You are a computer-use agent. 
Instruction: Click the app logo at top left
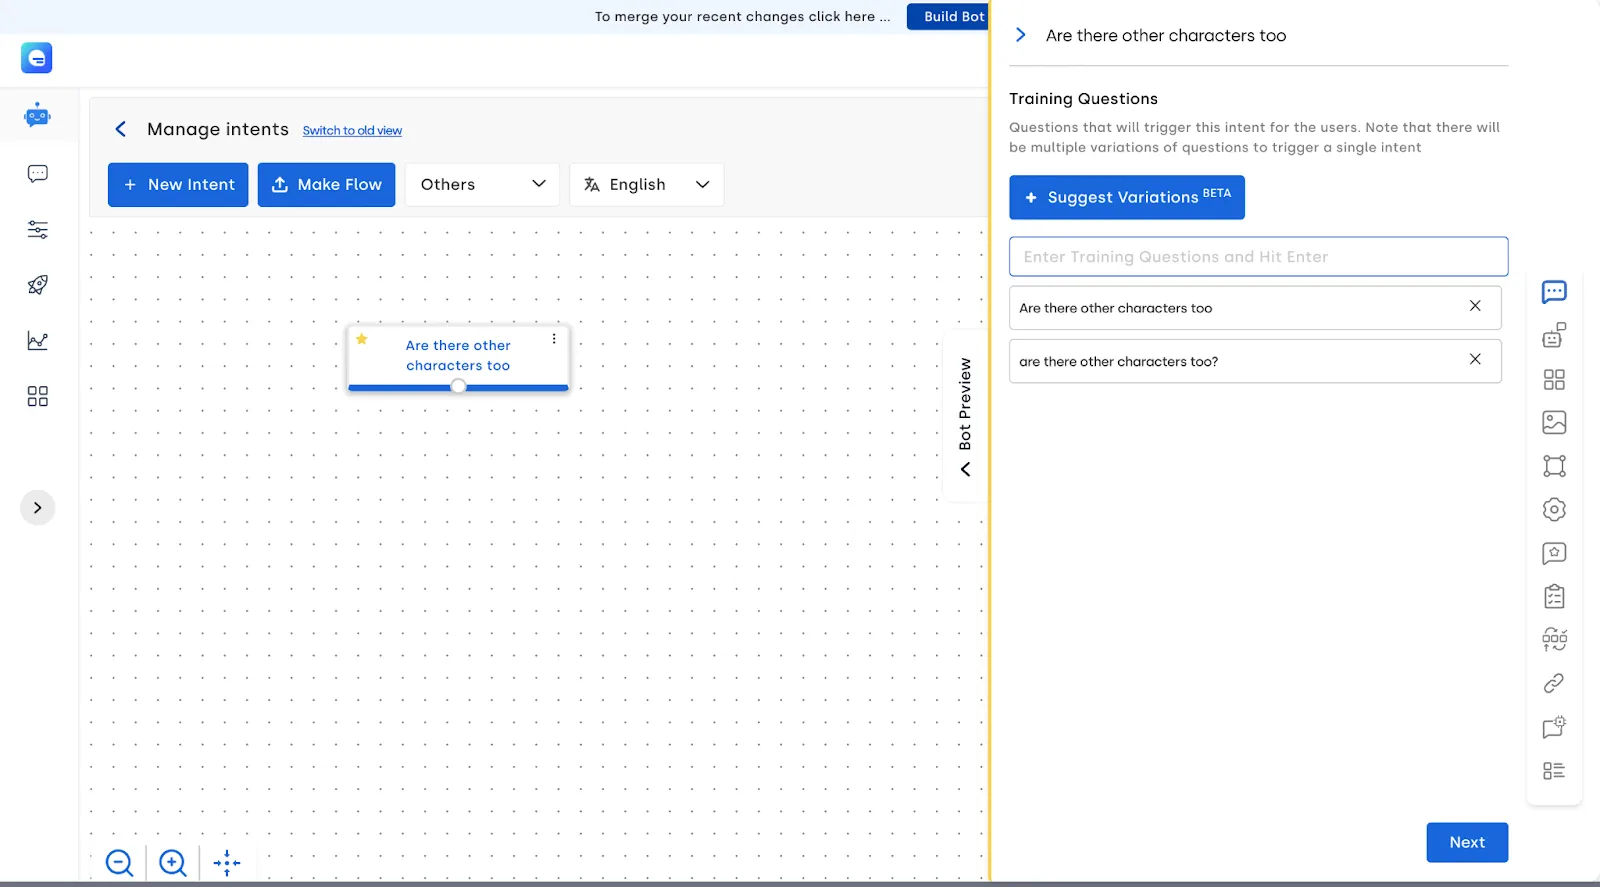point(36,58)
